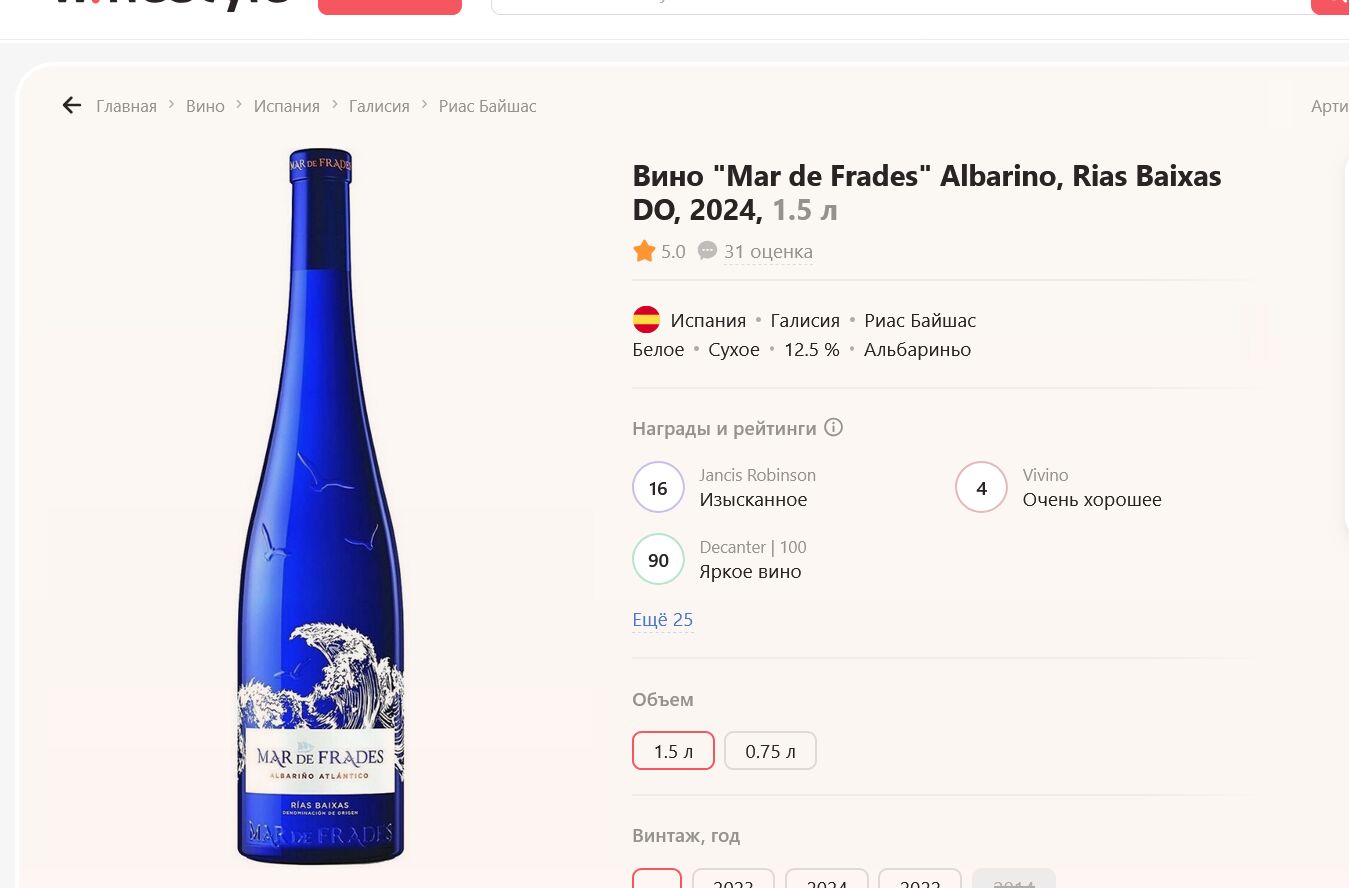Click the Альбариньо grape variety link

click(917, 350)
